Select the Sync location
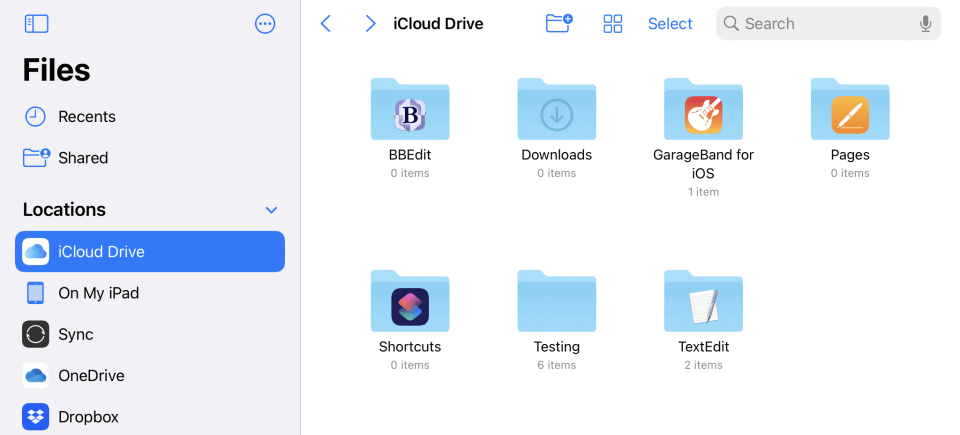The width and height of the screenshot is (960, 435). pos(75,334)
